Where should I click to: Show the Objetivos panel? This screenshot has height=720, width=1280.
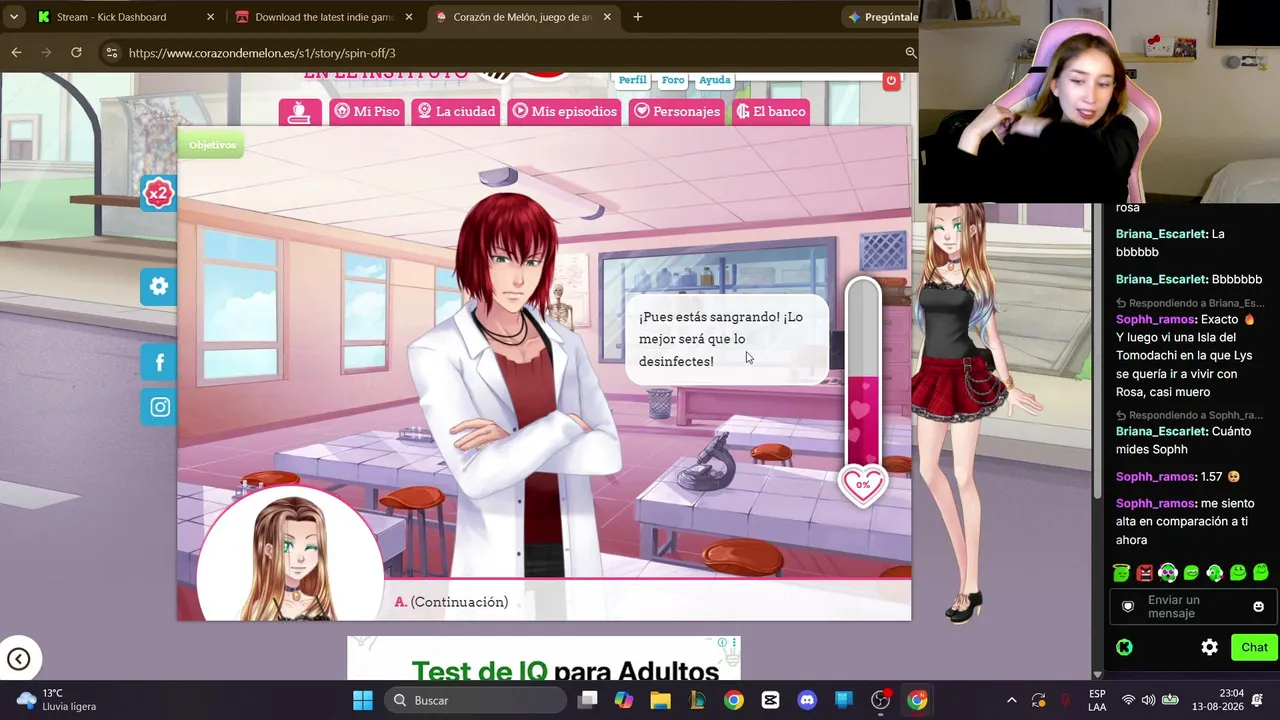tap(212, 145)
